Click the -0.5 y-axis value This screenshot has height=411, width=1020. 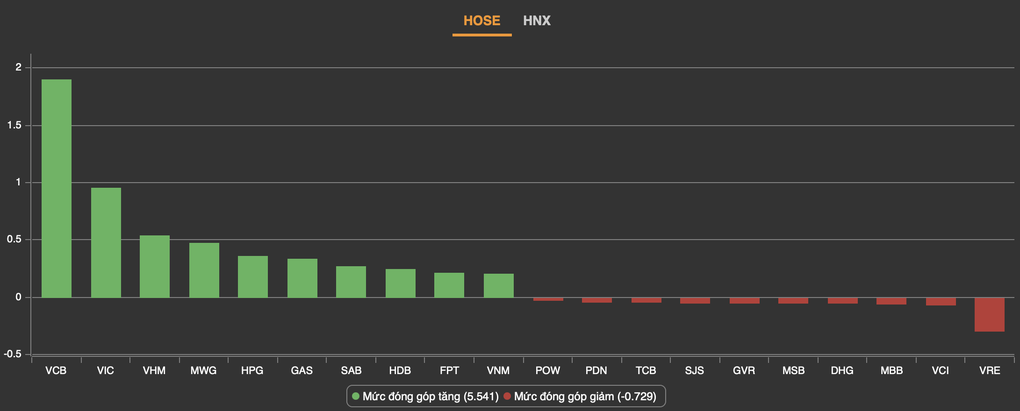tap(13, 354)
